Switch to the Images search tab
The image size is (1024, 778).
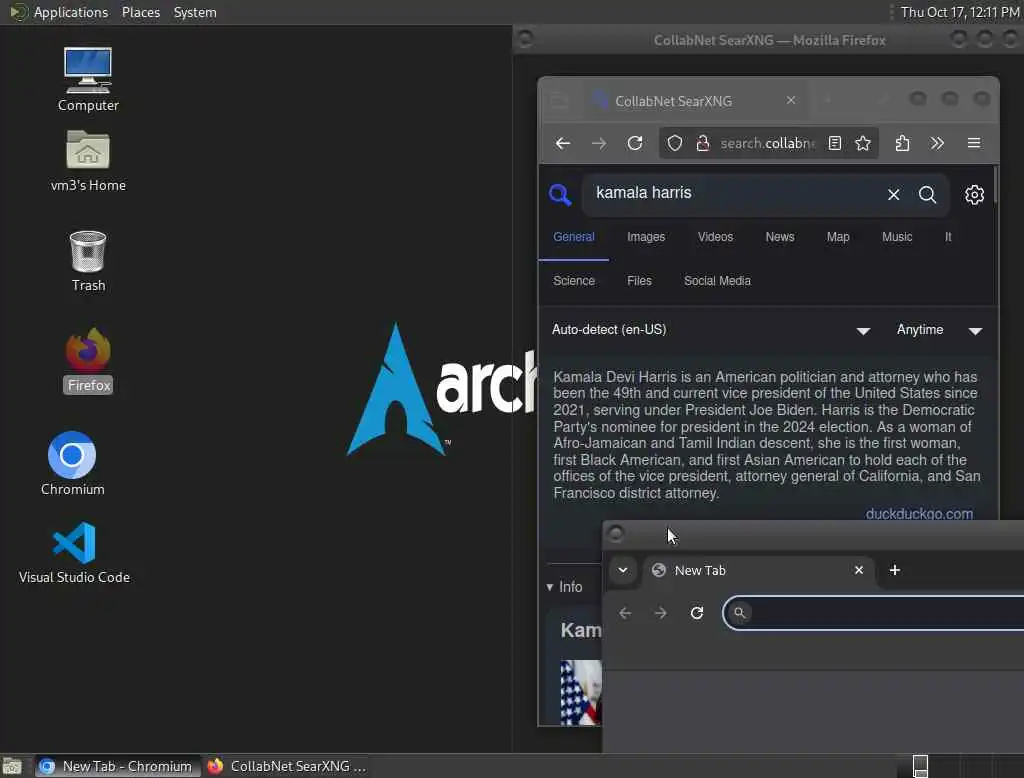(x=646, y=237)
